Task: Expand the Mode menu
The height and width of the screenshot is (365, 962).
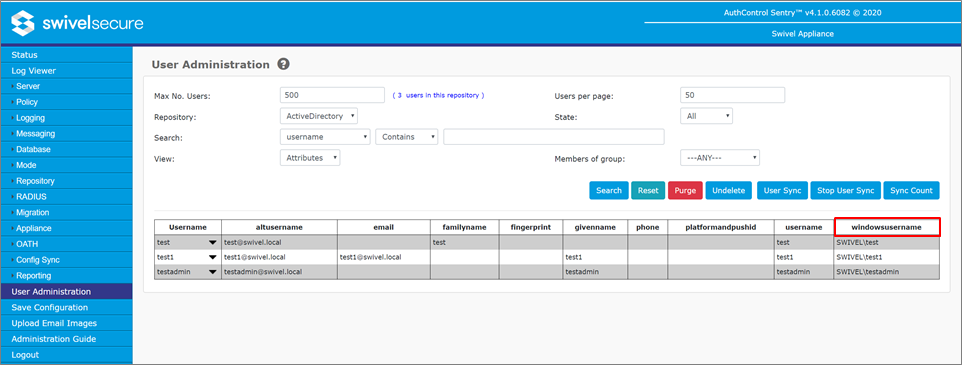Action: [x=66, y=165]
